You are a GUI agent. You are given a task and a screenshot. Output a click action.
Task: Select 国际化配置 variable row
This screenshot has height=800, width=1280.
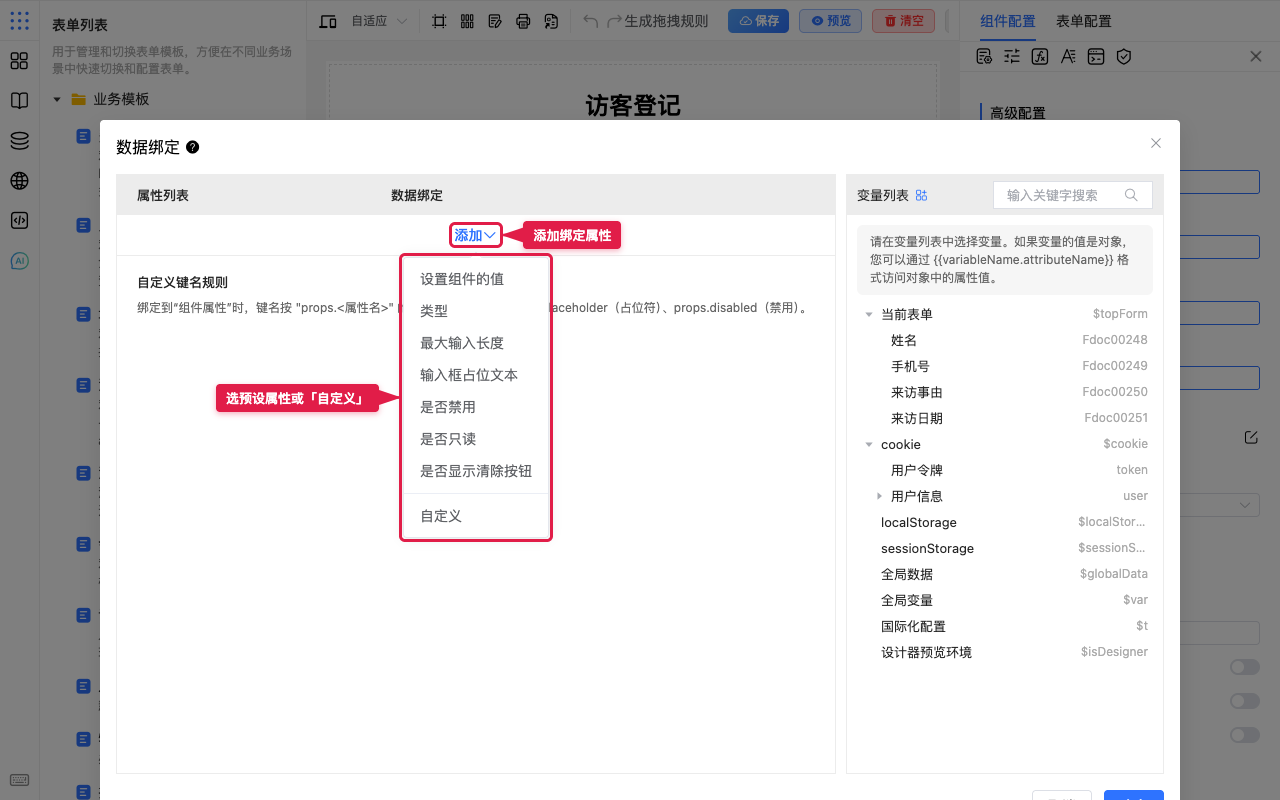(x=1005, y=626)
